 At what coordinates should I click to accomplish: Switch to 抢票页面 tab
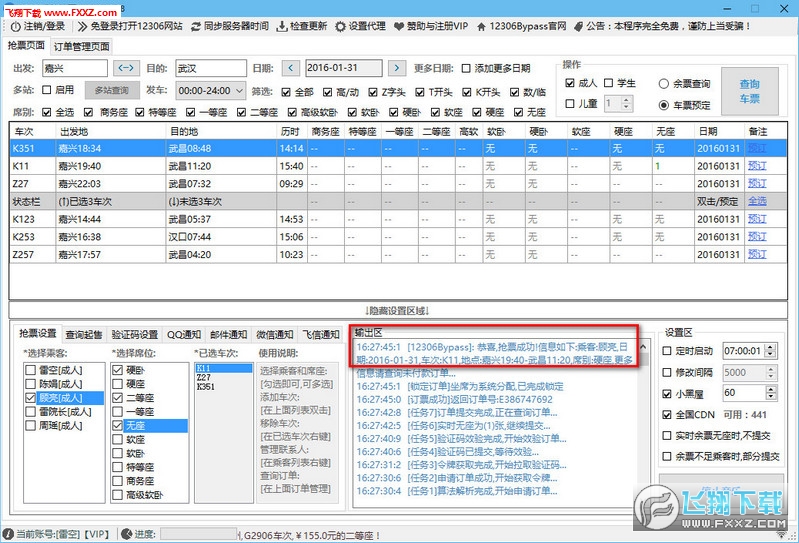tap(26, 45)
